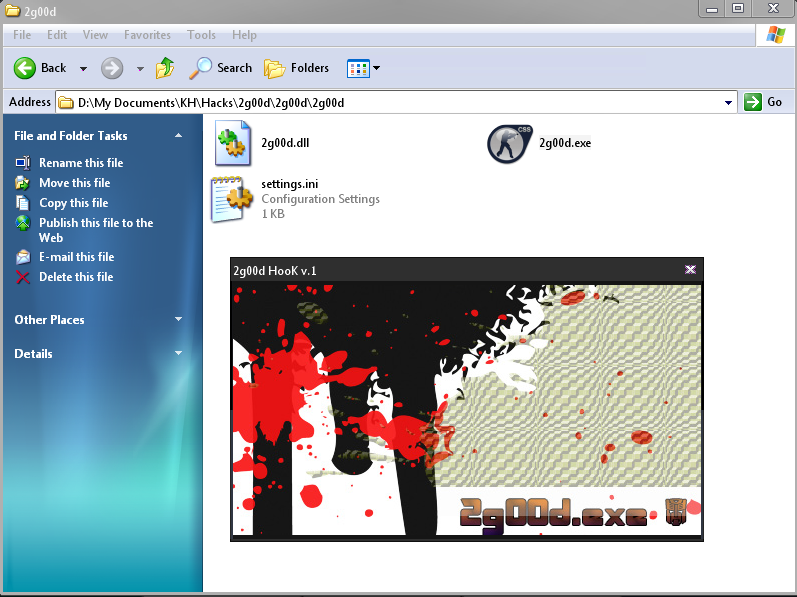Minimize the 2g00d Explorer window

coord(712,9)
